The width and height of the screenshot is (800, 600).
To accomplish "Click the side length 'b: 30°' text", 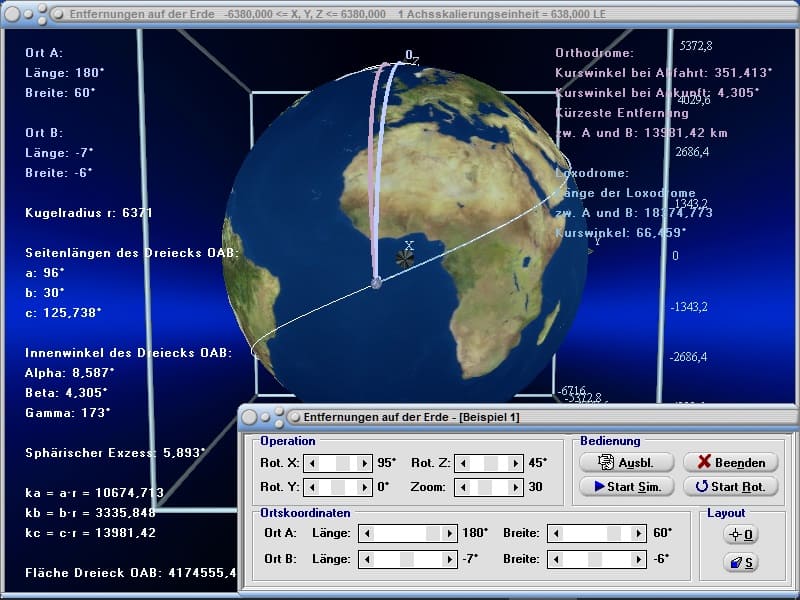I will (x=45, y=293).
